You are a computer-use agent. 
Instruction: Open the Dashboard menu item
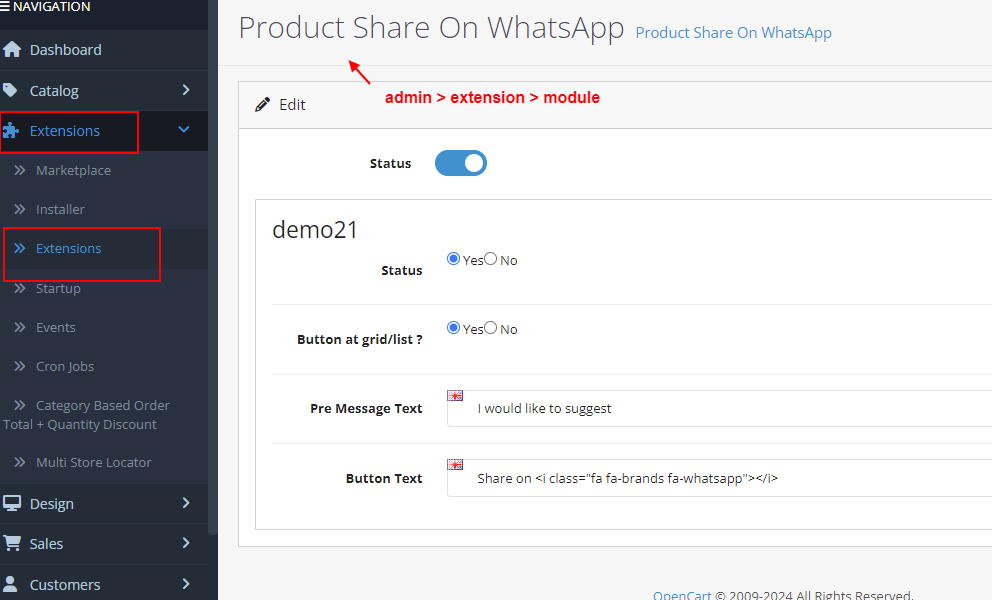pyautogui.click(x=104, y=49)
